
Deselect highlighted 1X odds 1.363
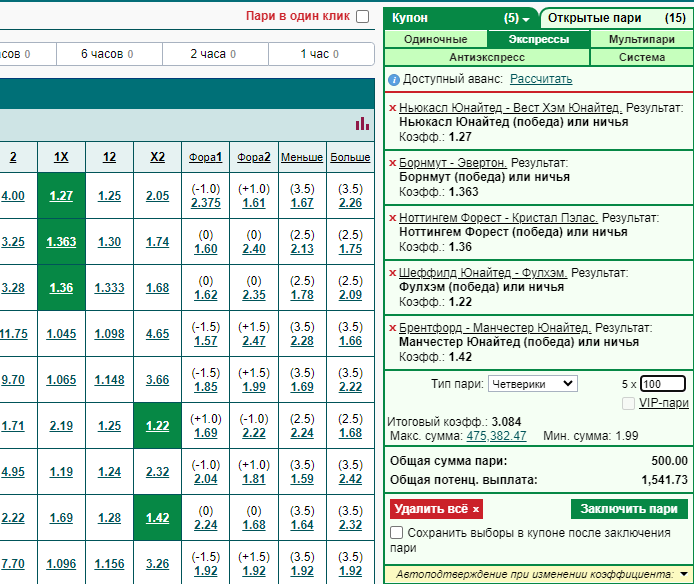point(61,242)
